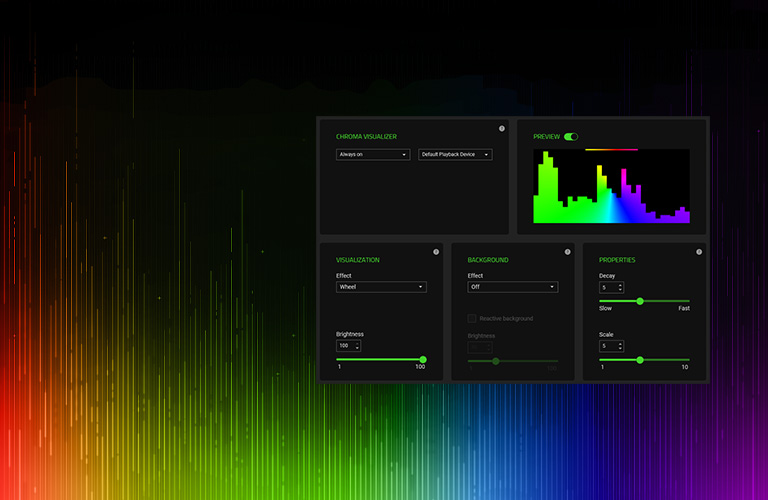Screen dimensions: 768x500
Task: Click the Visualization Brightness value field
Action: [x=345, y=346]
